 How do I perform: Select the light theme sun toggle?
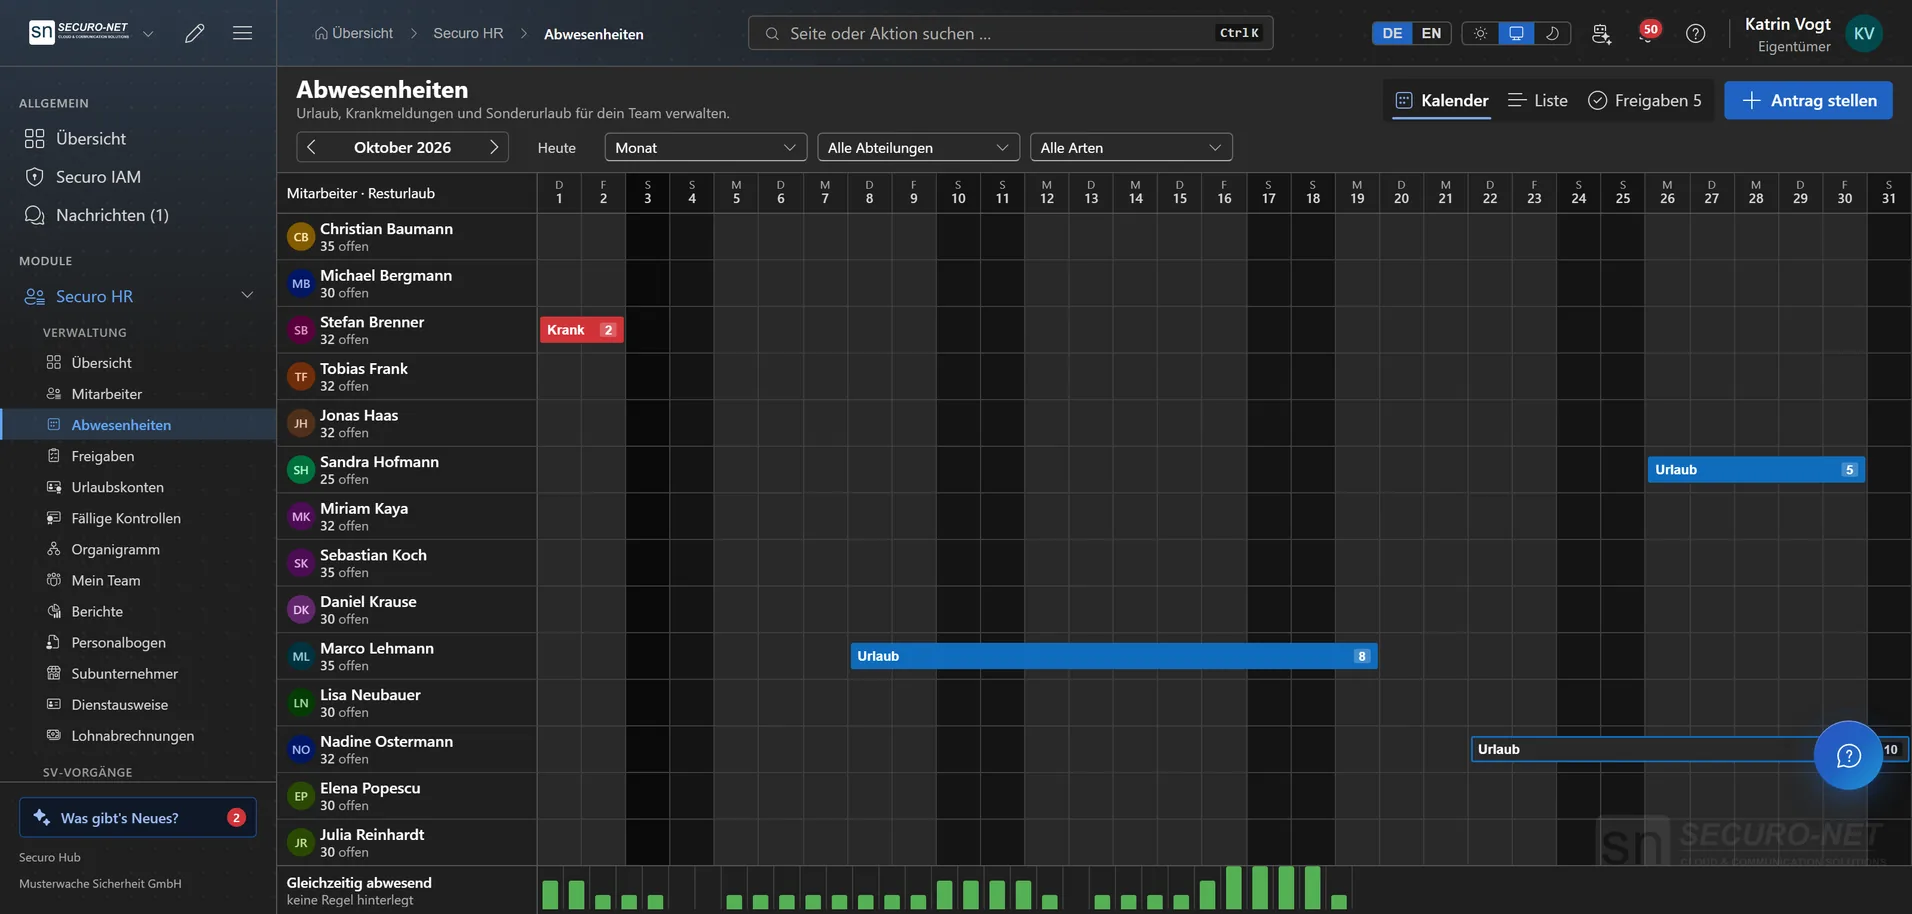tap(1480, 33)
